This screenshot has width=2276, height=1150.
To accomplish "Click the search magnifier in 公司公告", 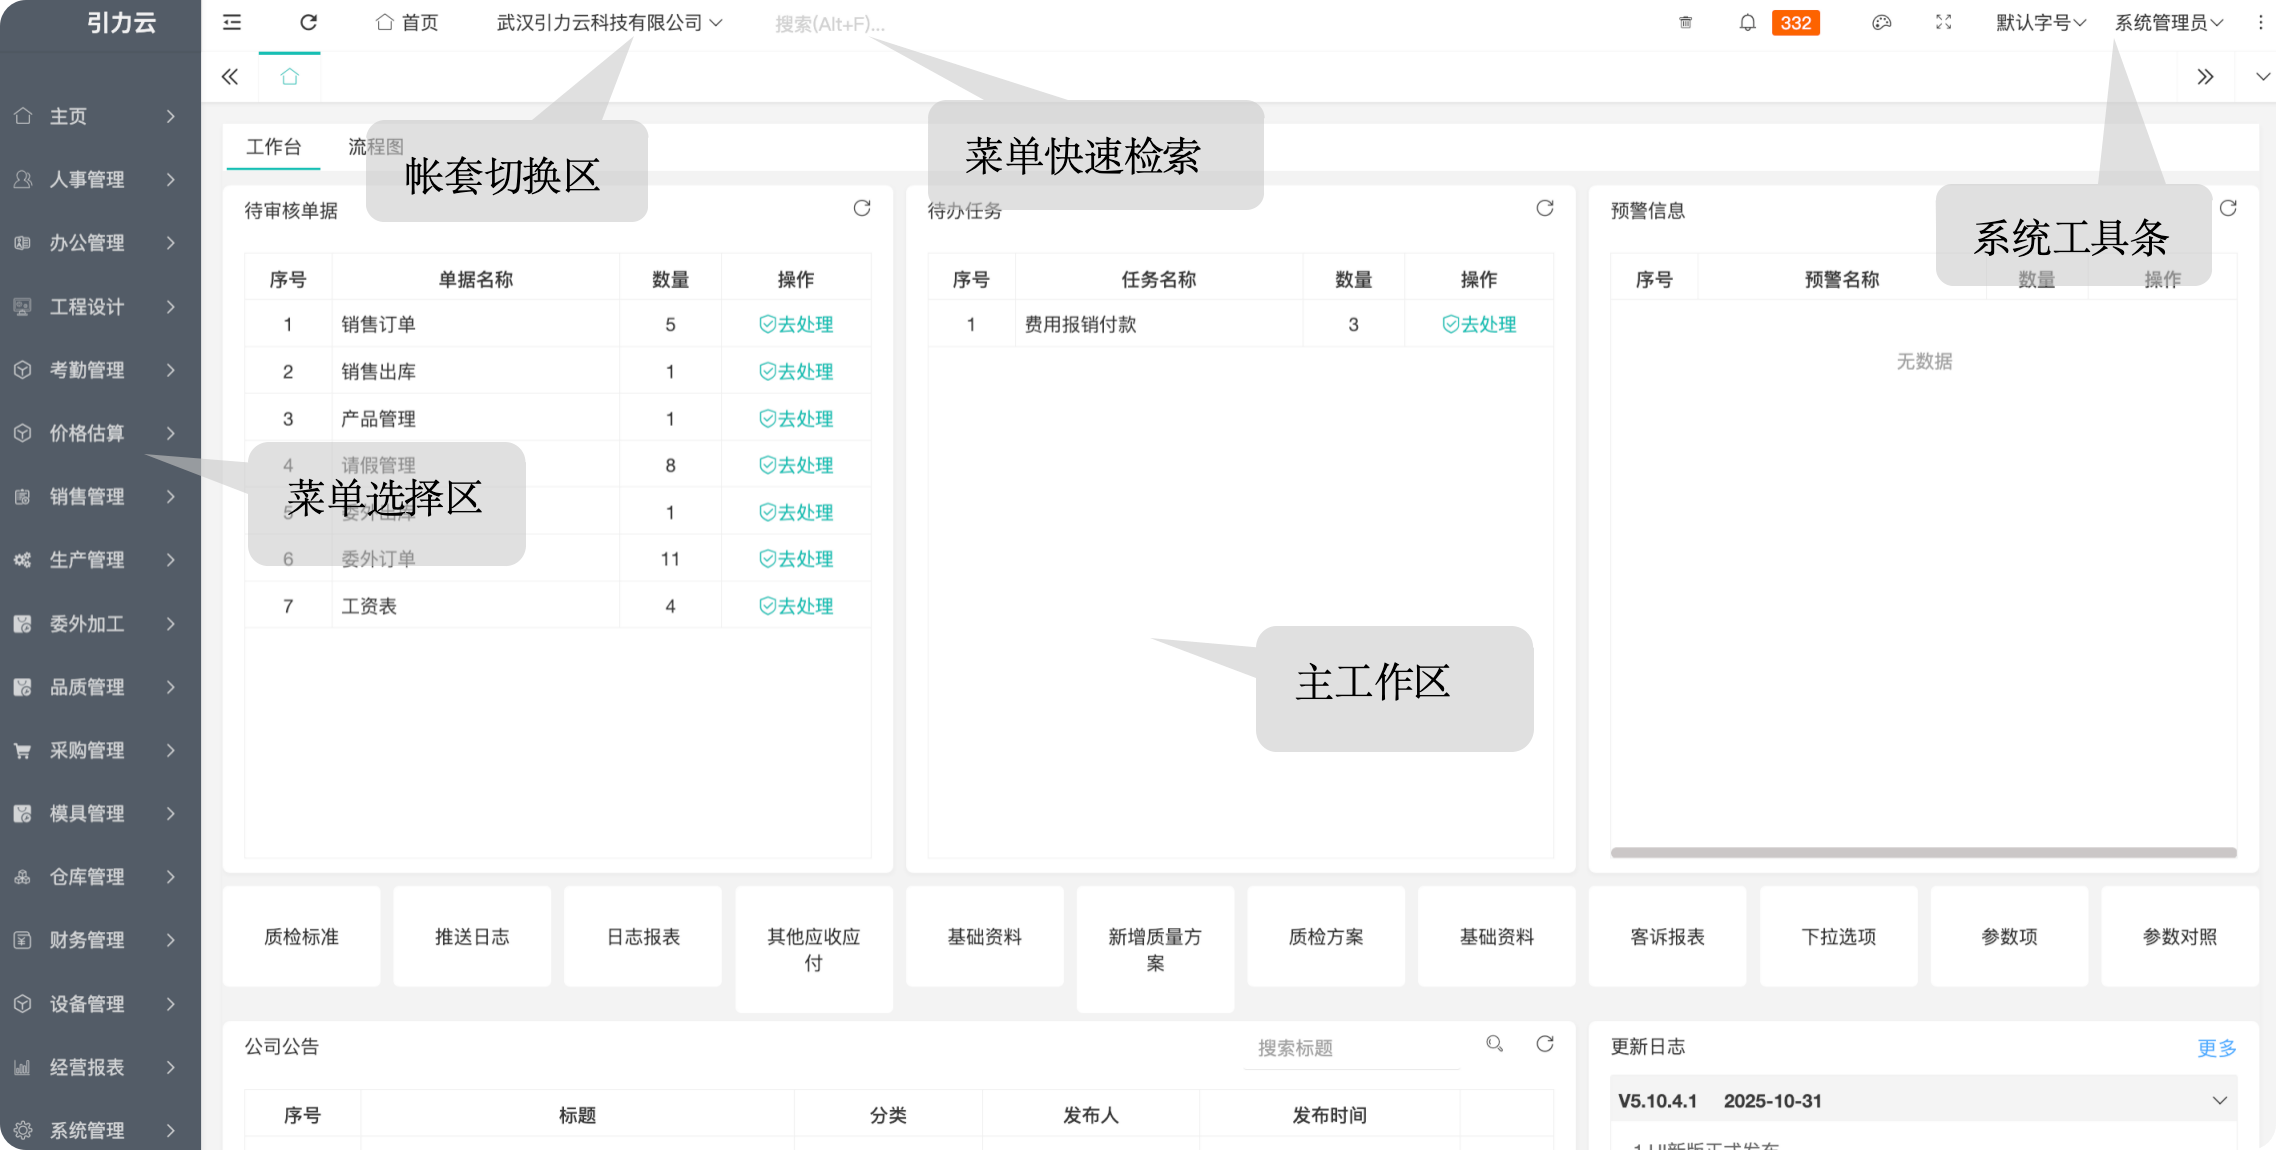I will click(x=1494, y=1044).
